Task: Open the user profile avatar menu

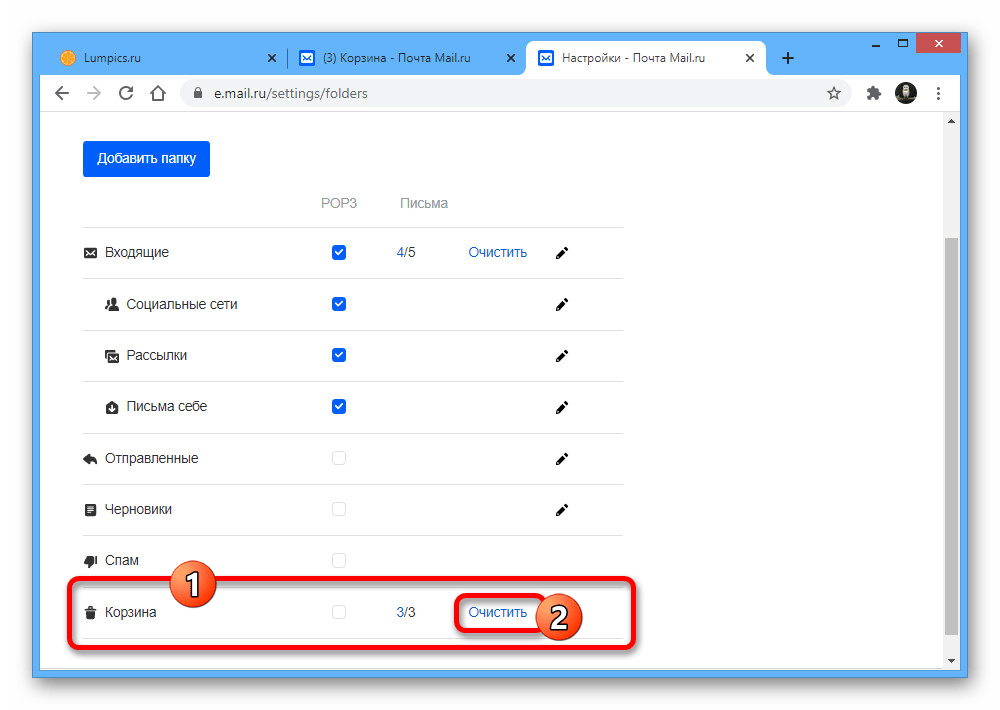Action: (x=906, y=93)
